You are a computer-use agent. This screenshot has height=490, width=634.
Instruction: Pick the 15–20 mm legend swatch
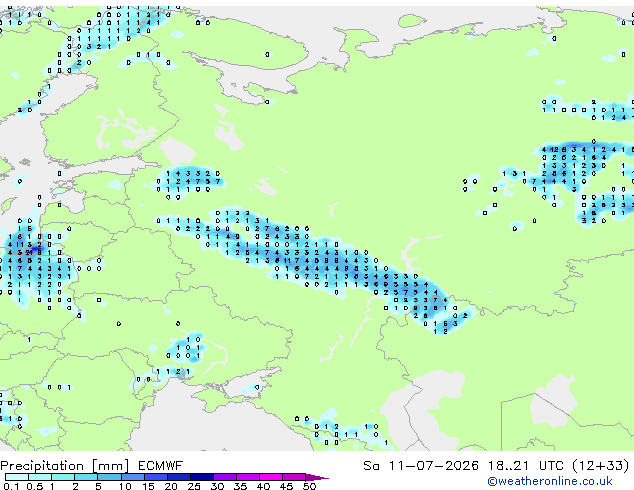[155, 477]
